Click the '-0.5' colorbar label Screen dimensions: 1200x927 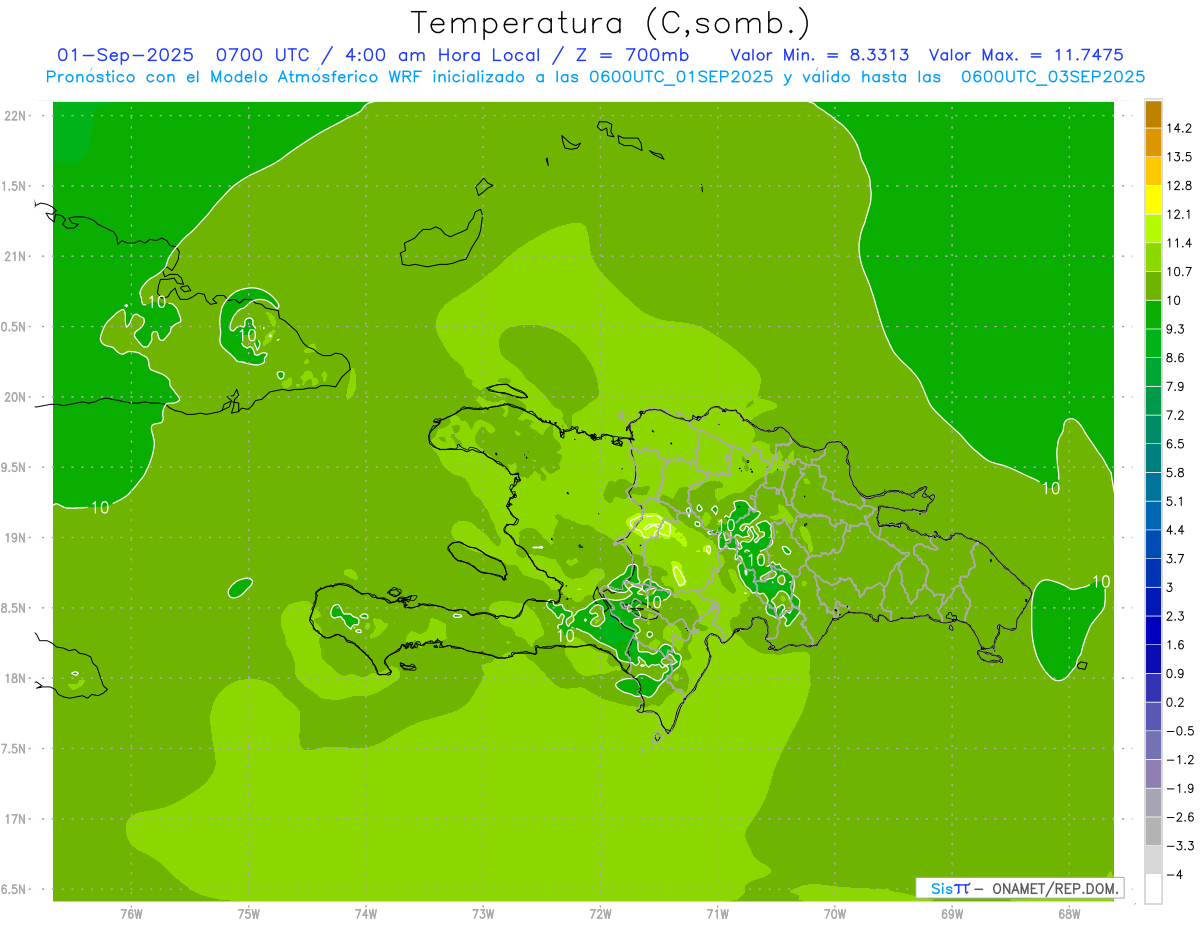pos(1180,731)
